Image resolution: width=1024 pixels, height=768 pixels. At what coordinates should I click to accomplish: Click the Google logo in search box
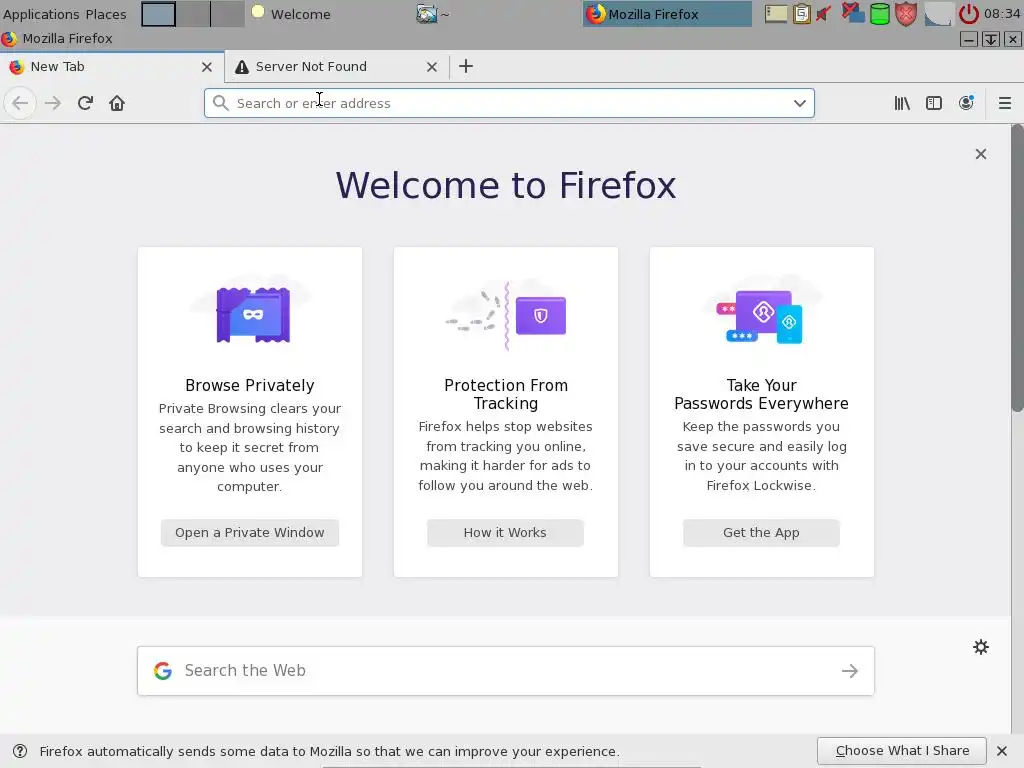tap(163, 671)
